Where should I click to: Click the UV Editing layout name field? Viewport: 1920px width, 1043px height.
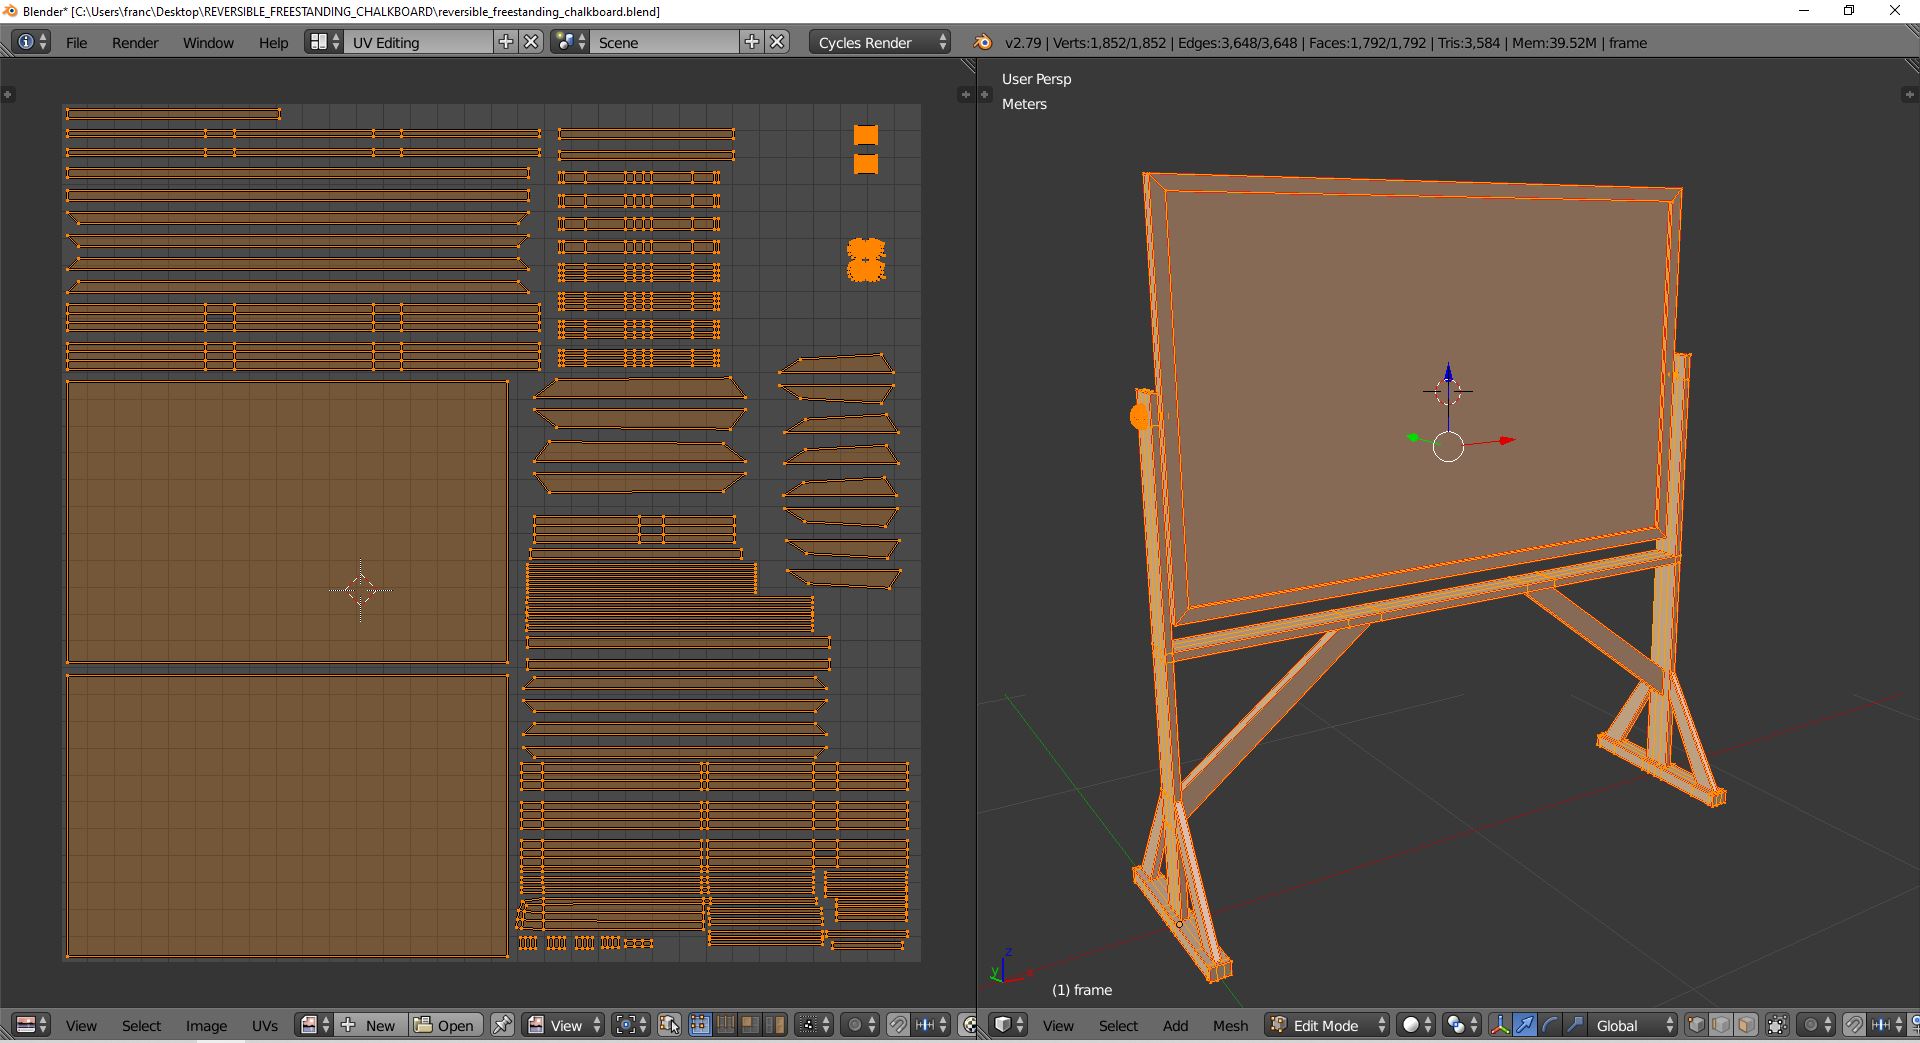[418, 42]
